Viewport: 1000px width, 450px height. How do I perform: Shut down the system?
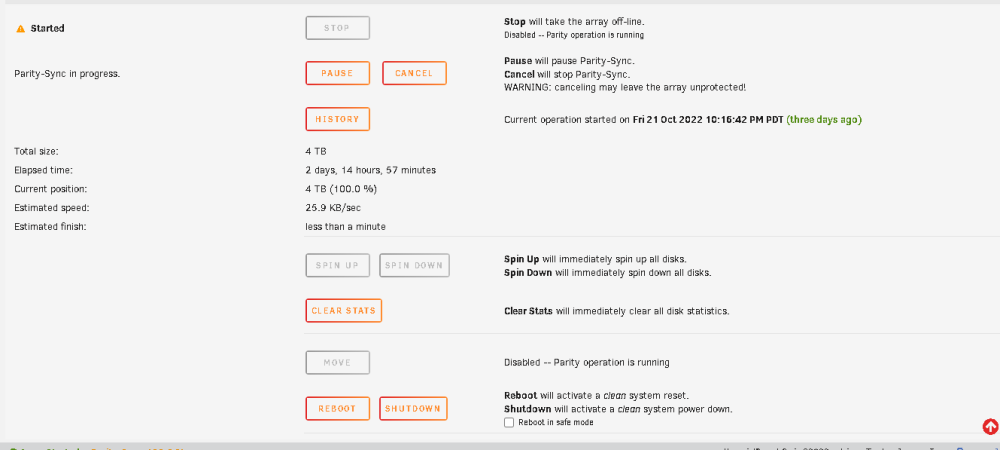coord(413,409)
